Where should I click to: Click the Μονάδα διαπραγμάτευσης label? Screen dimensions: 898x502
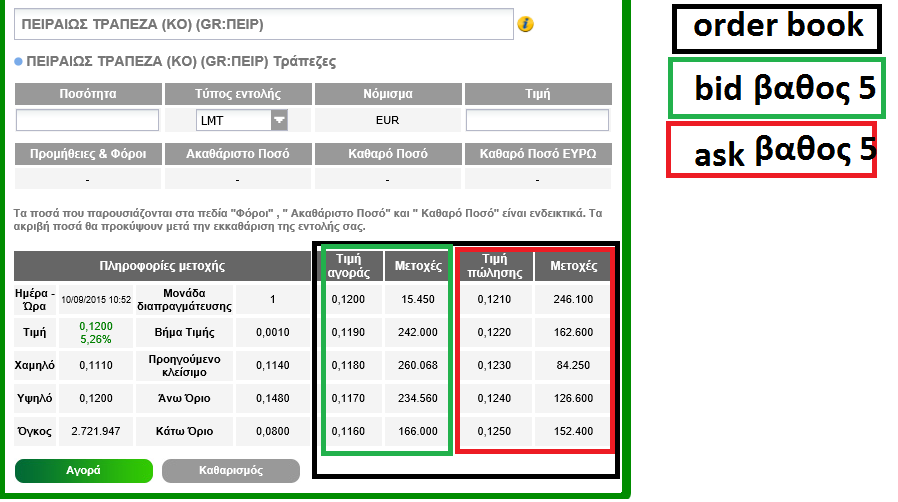(184, 299)
